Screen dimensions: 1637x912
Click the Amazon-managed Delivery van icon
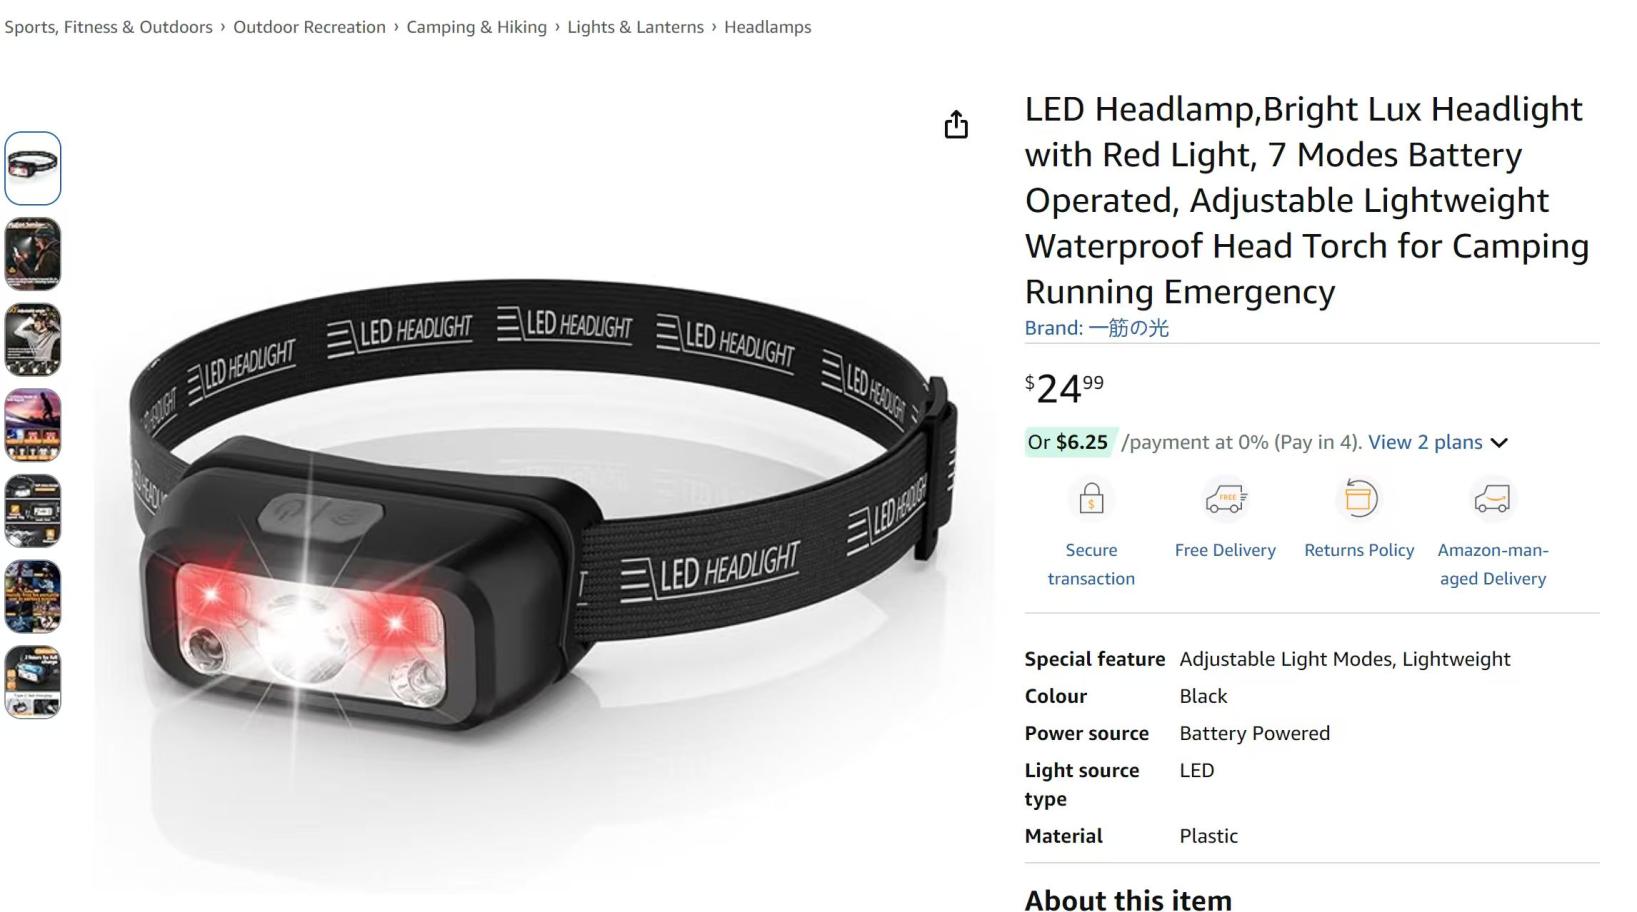(x=1492, y=498)
